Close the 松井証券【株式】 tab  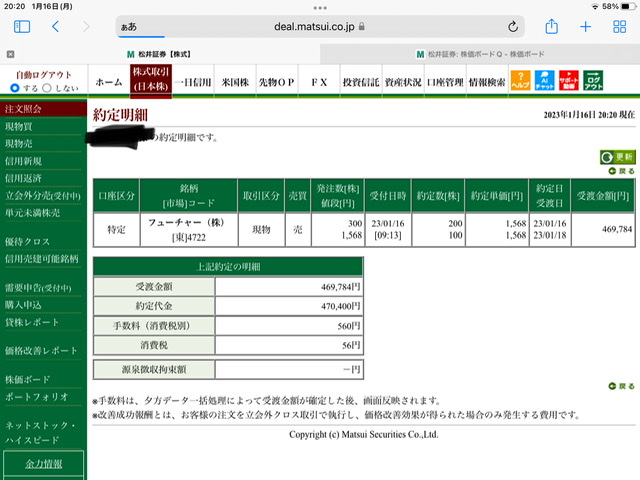pyautogui.click(x=11, y=54)
